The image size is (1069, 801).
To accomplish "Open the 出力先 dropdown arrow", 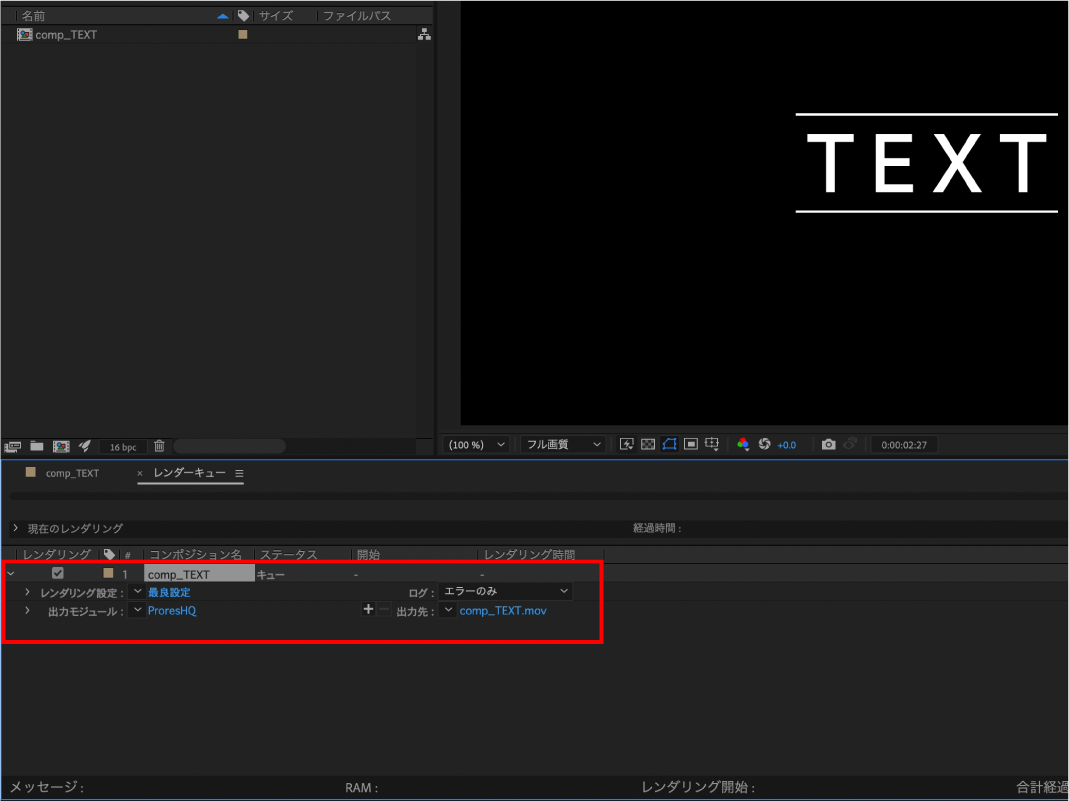I will tap(447, 610).
